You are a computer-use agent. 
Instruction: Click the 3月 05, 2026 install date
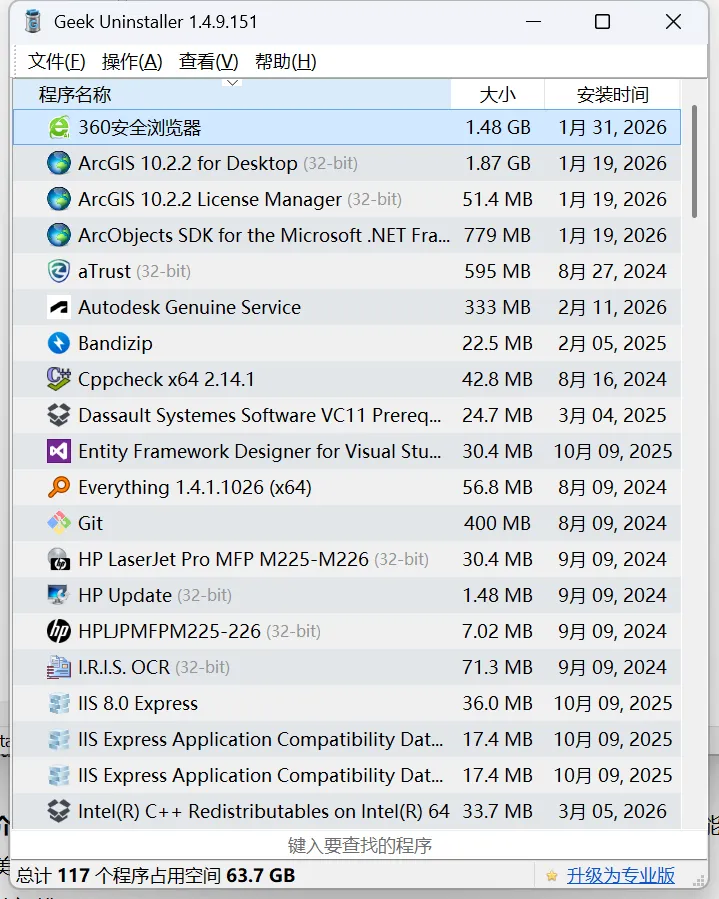[612, 811]
